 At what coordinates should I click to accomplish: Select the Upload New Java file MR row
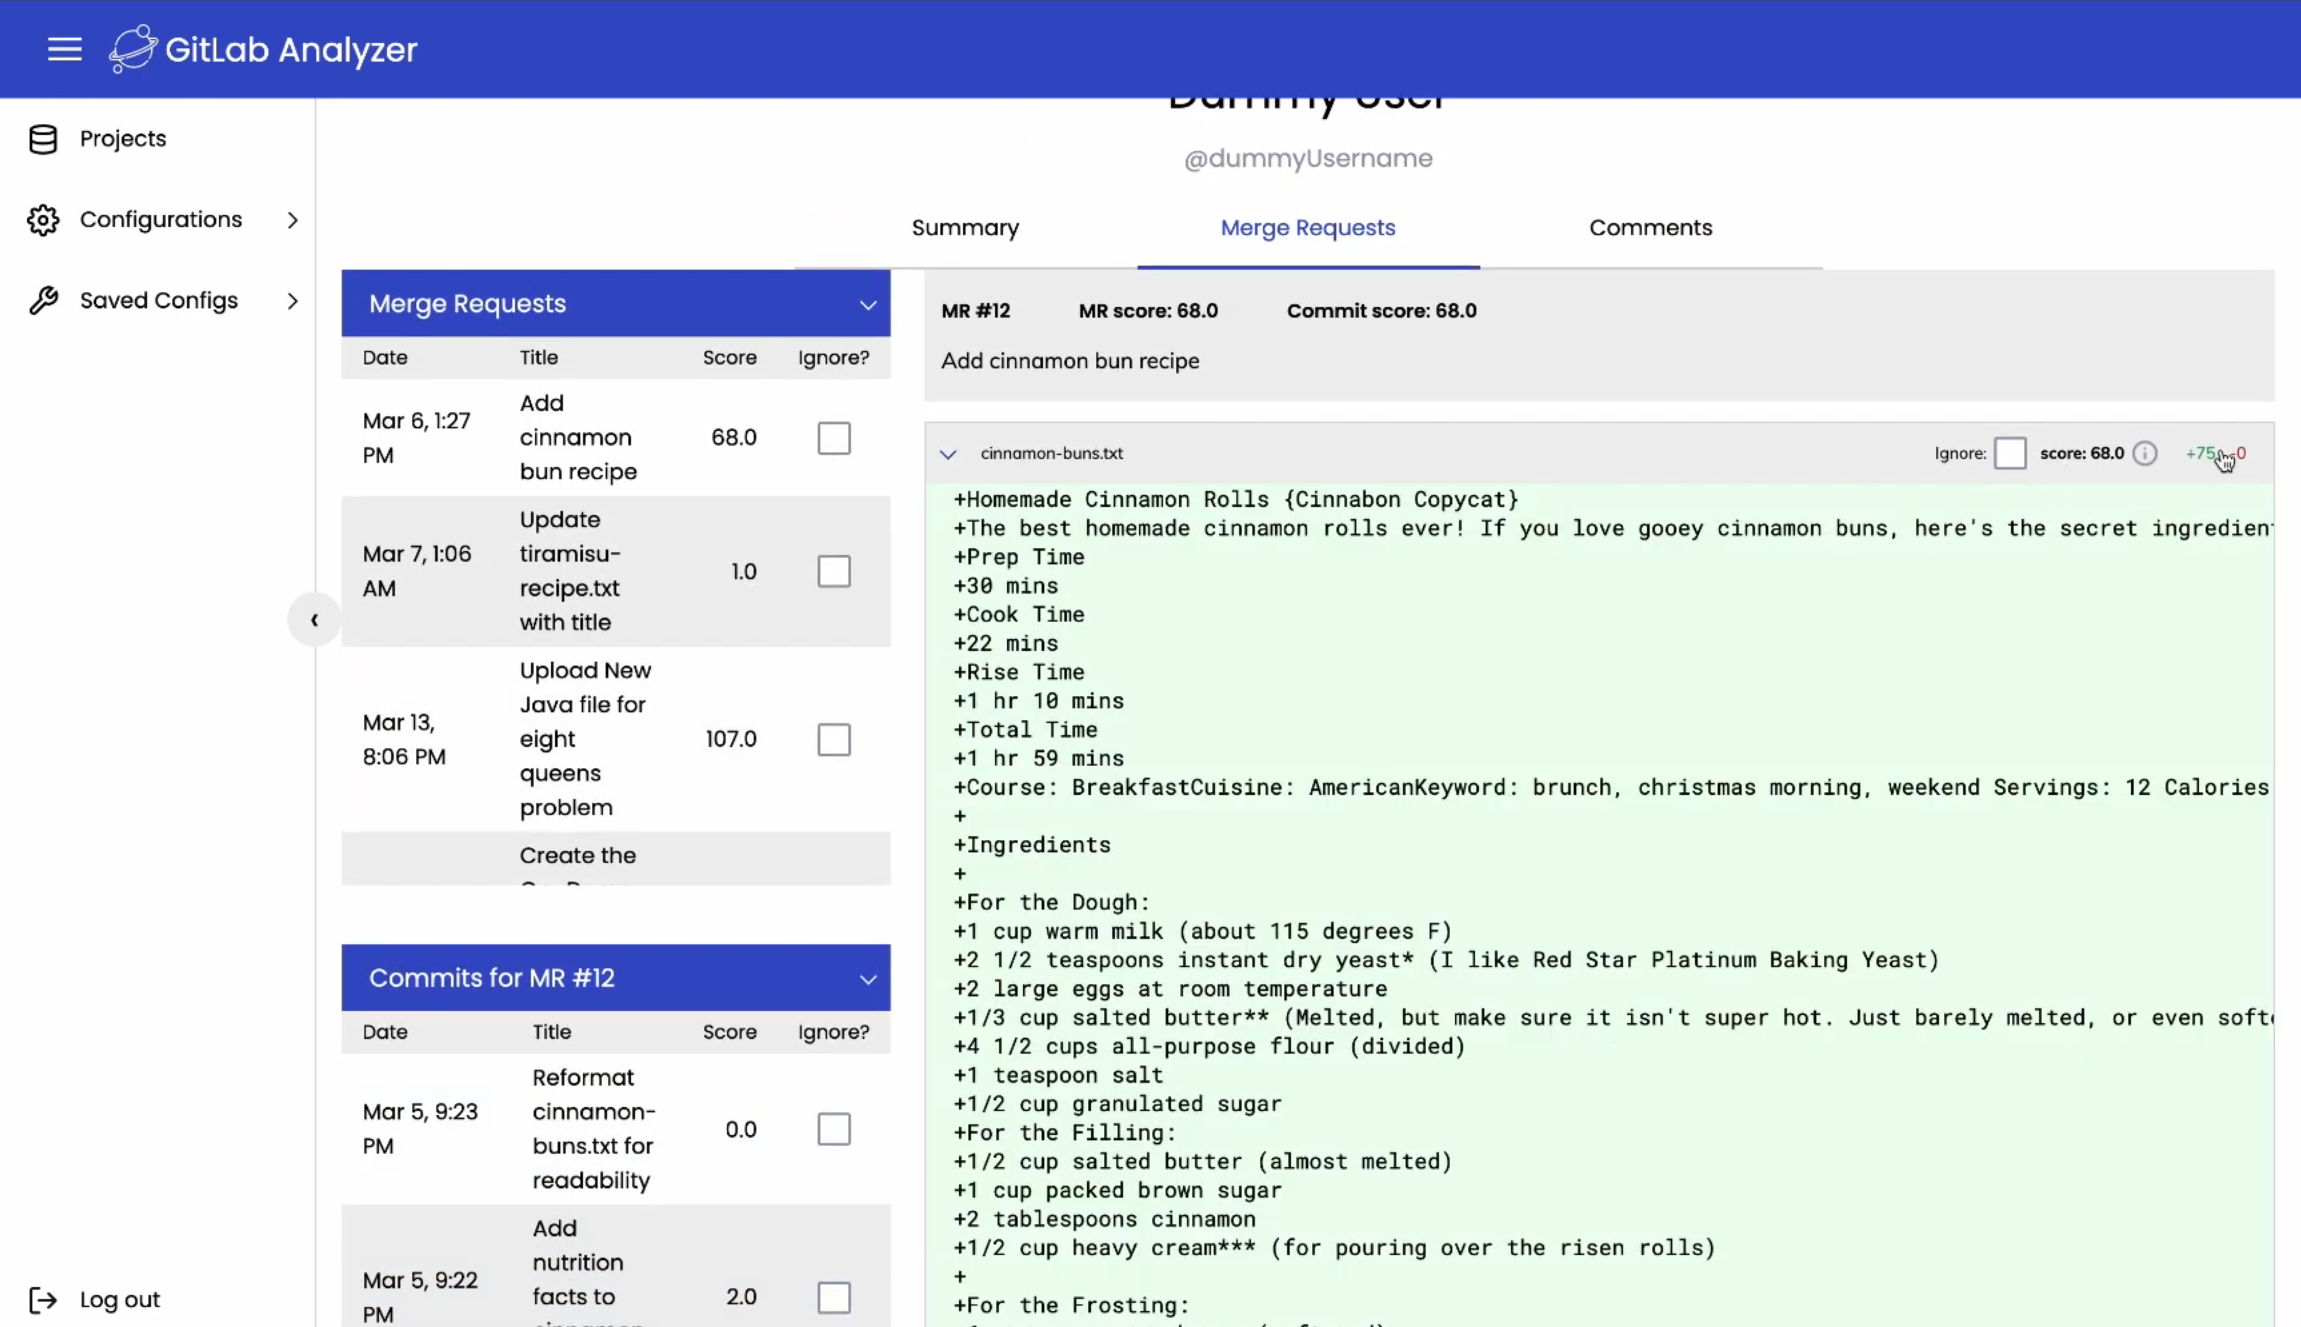[585, 739]
